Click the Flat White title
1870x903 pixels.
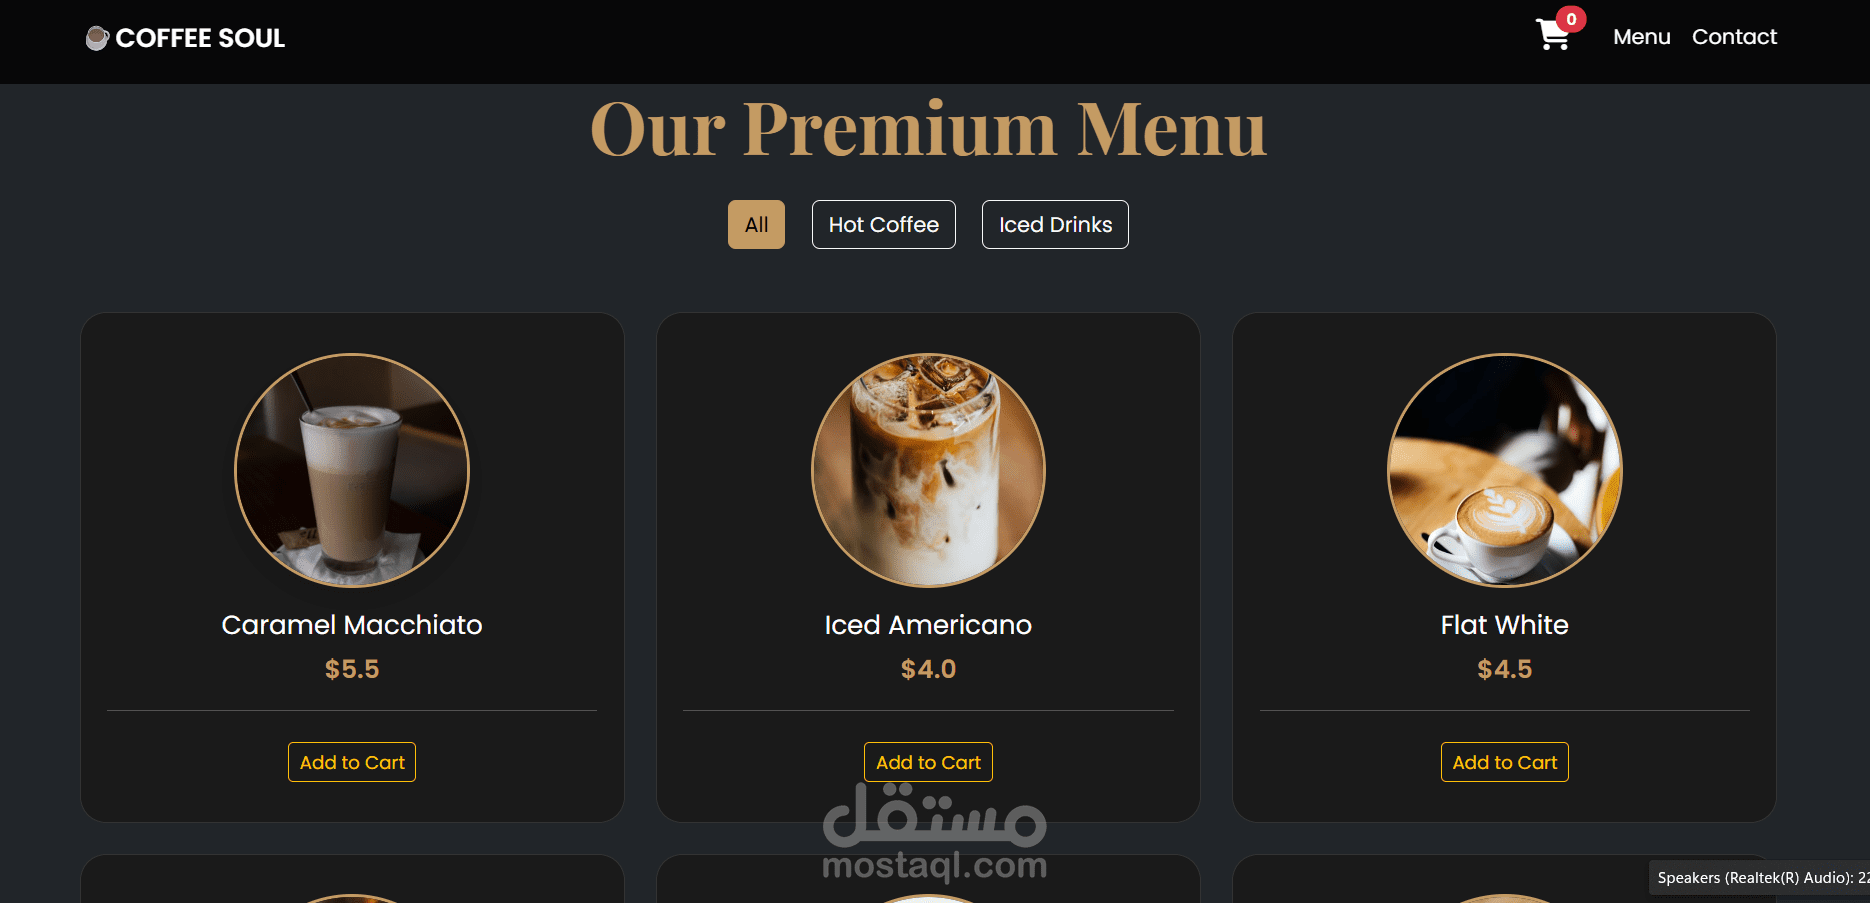pos(1505,625)
